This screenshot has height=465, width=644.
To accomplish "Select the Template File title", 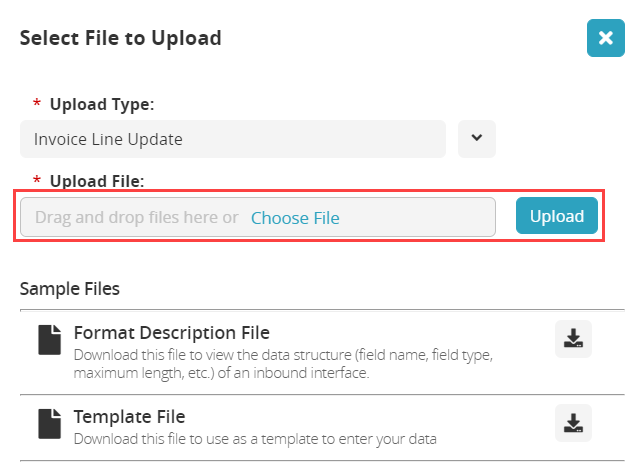I will pos(129,416).
